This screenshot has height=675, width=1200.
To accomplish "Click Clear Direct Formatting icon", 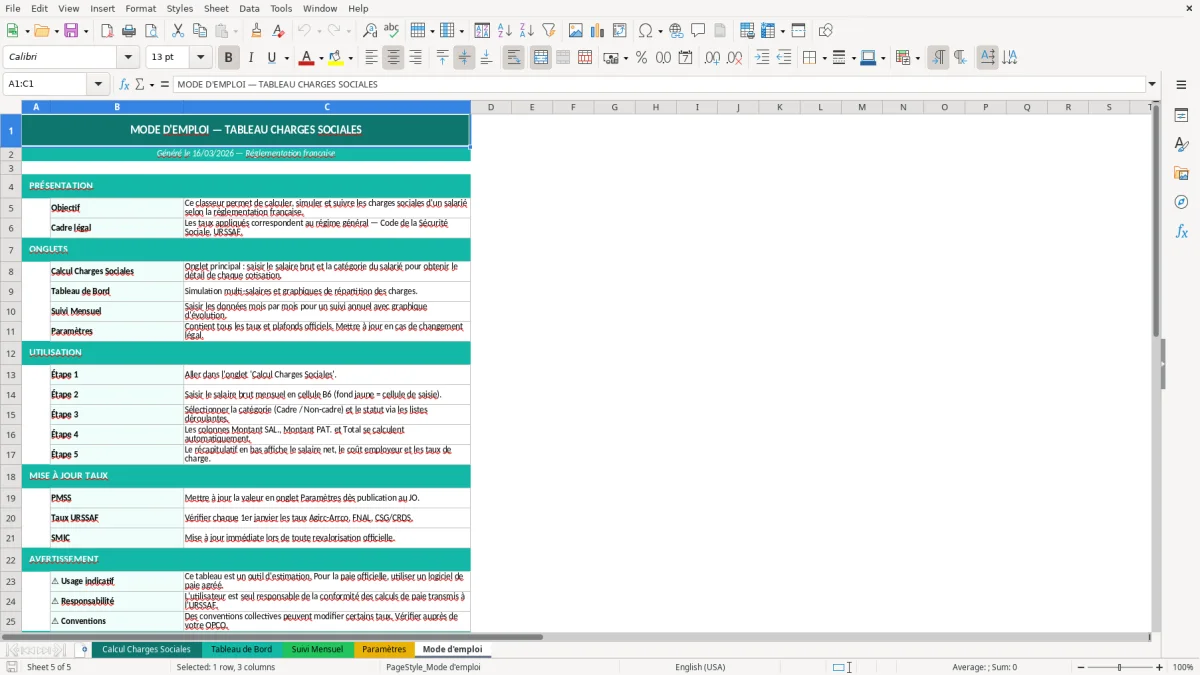I will tap(278, 31).
